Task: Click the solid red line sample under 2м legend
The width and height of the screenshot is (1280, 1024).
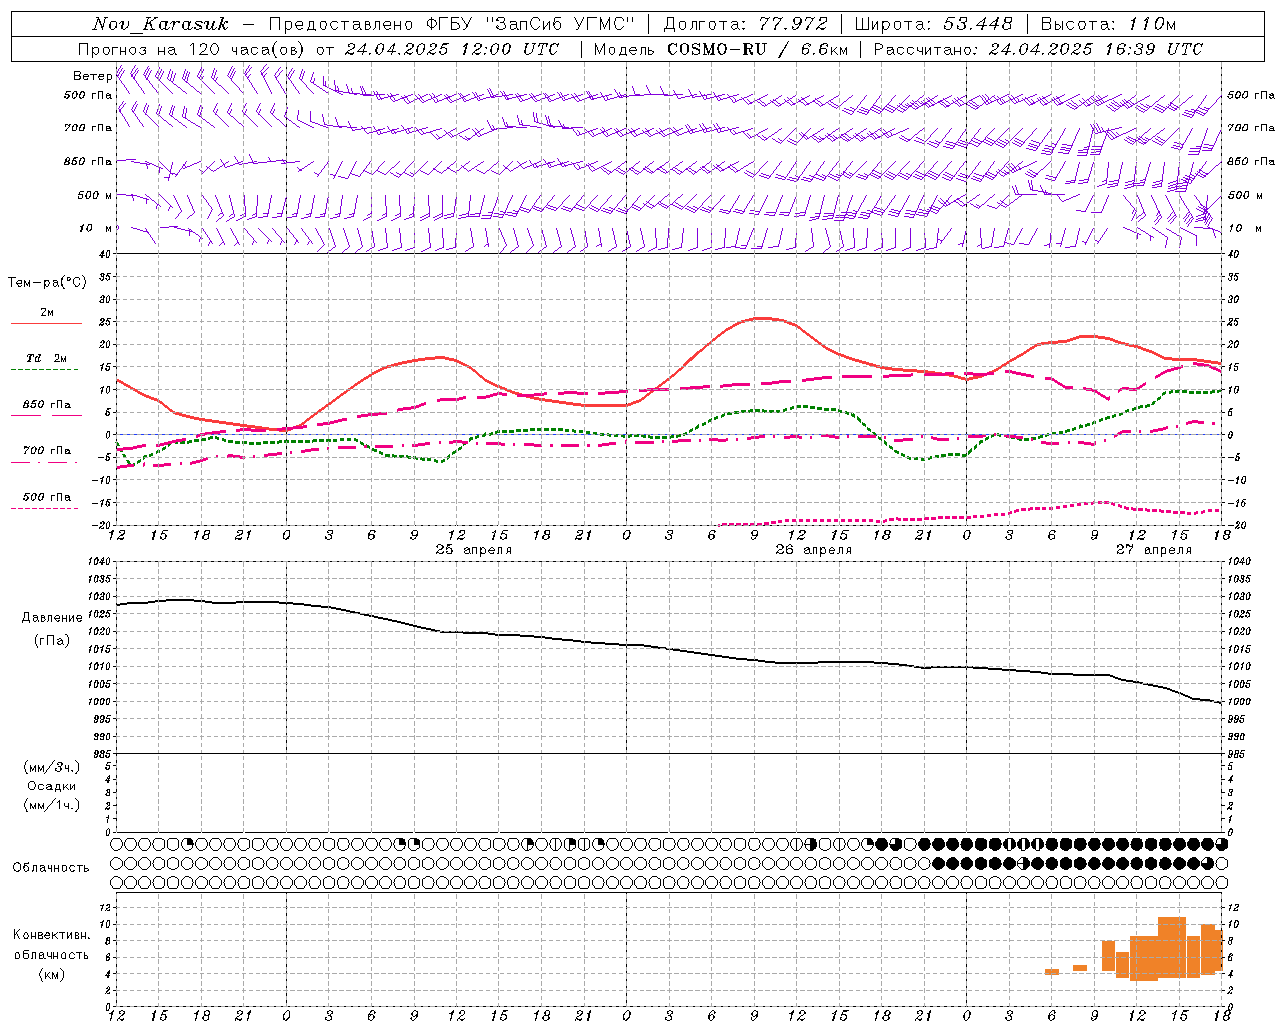Action: [46, 323]
